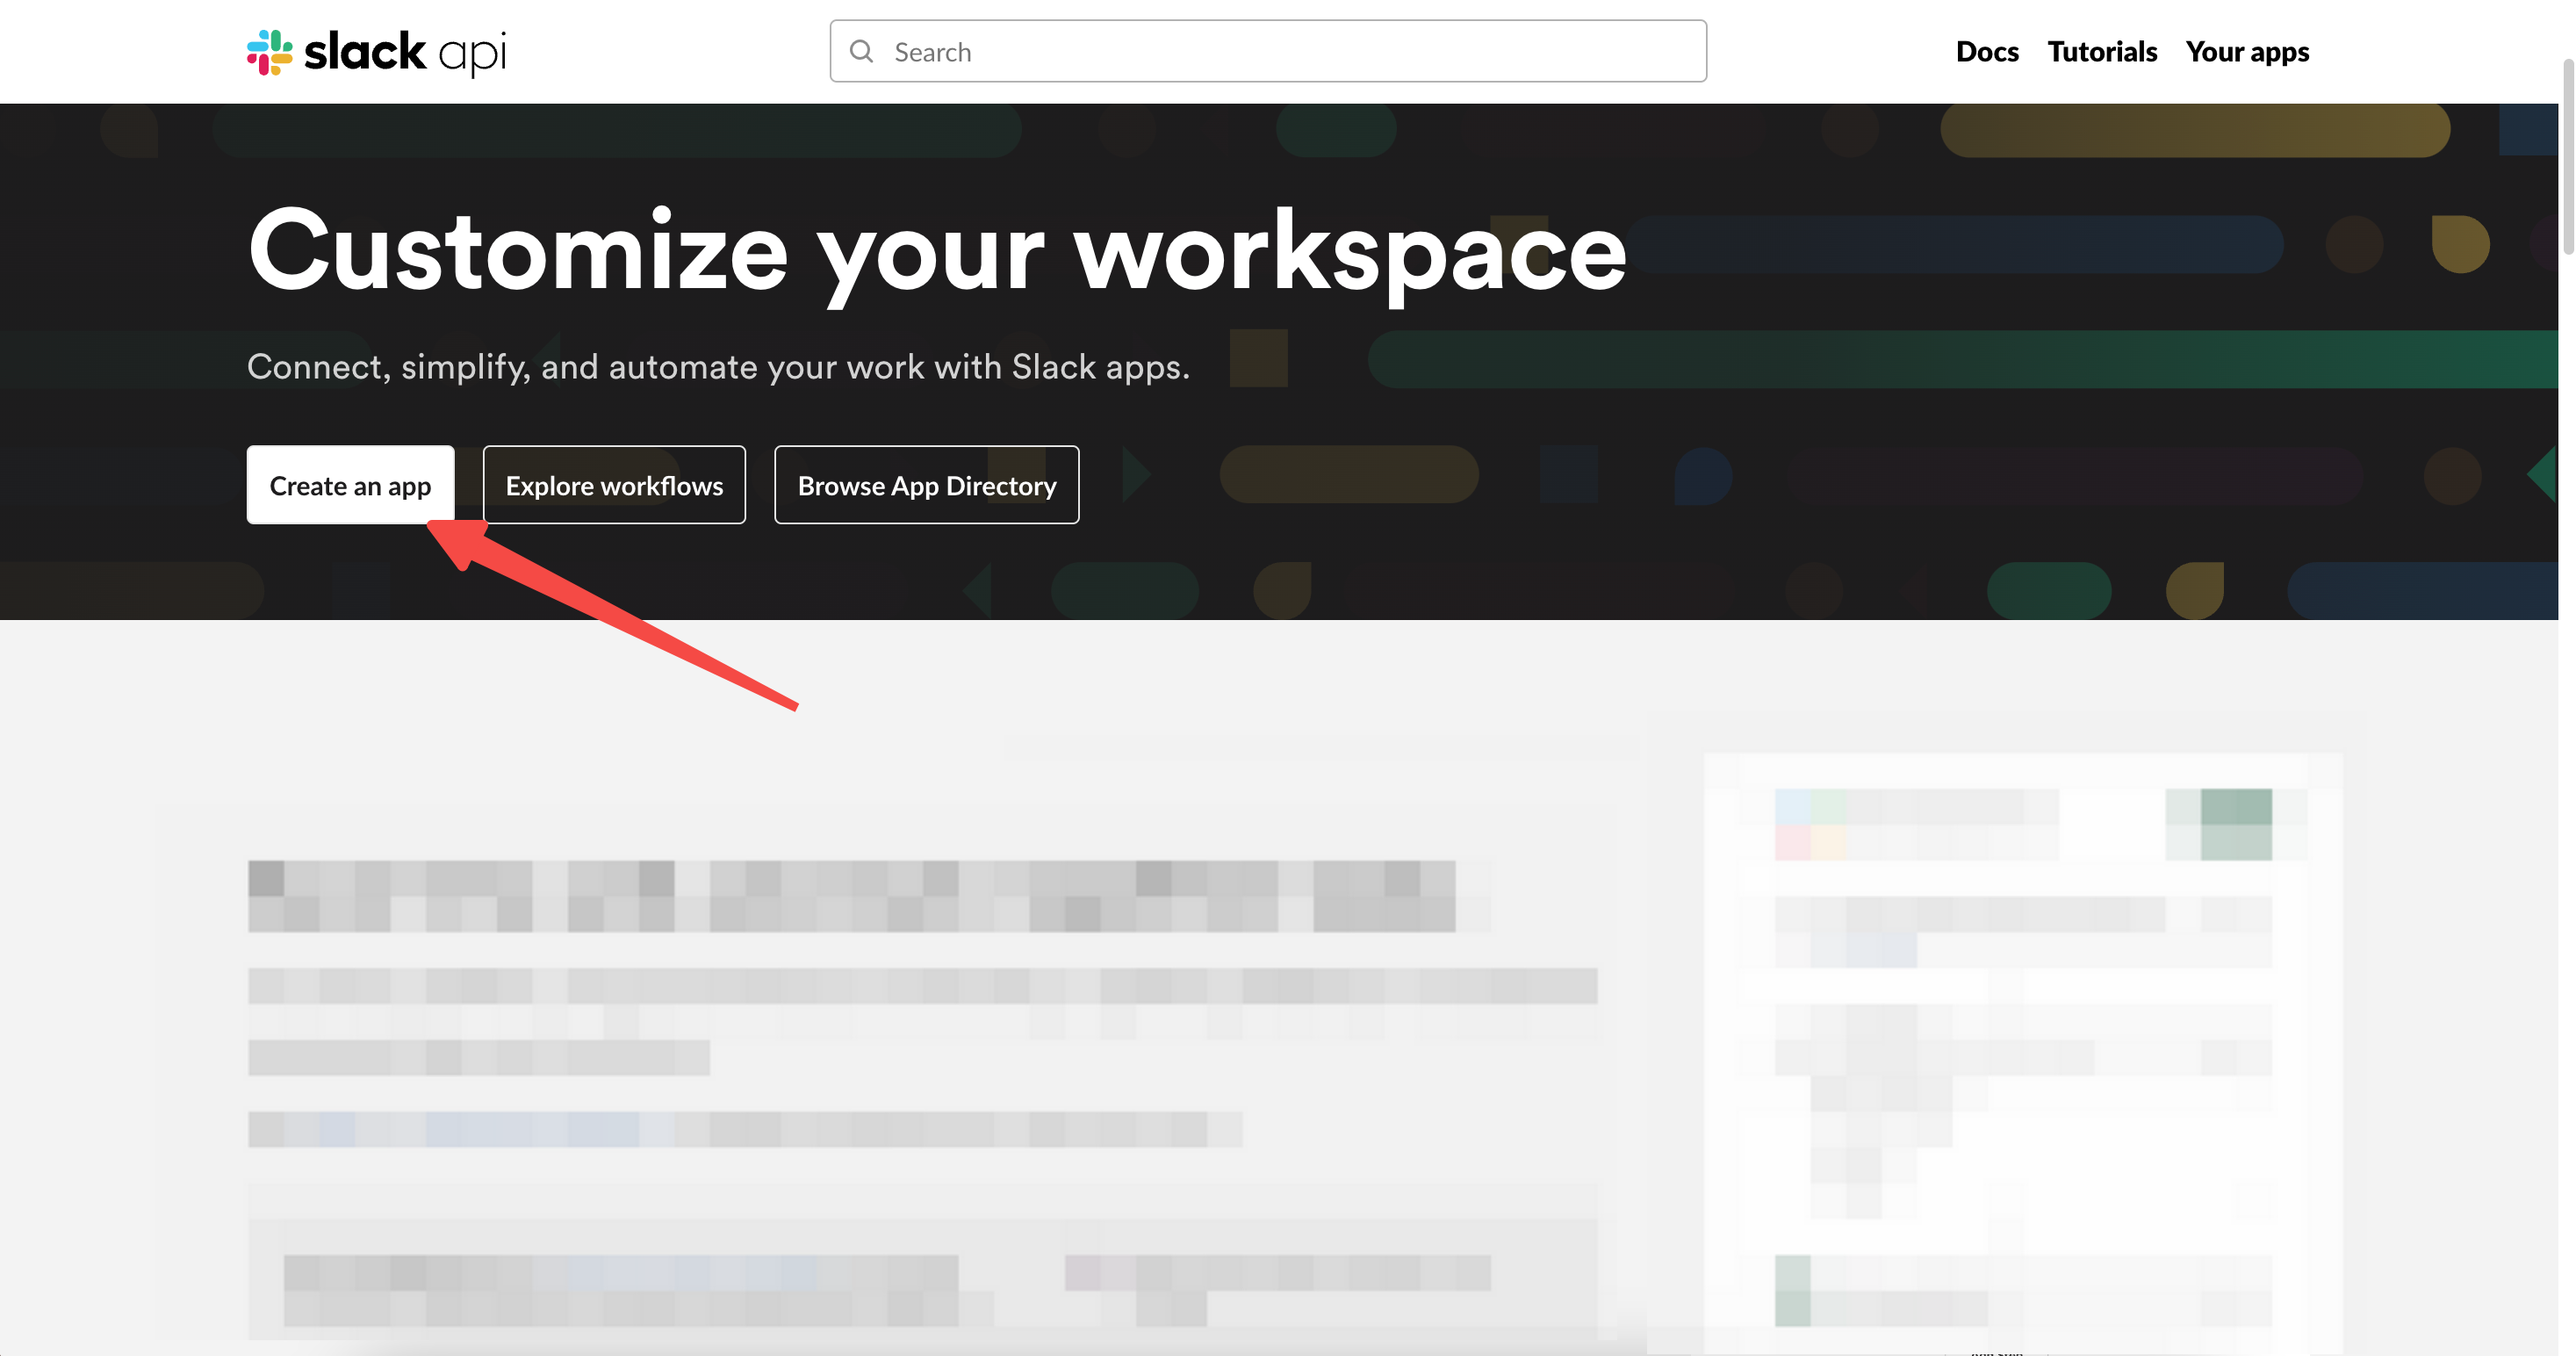Open Browse App Directory
2576x1356 pixels.
pos(927,485)
